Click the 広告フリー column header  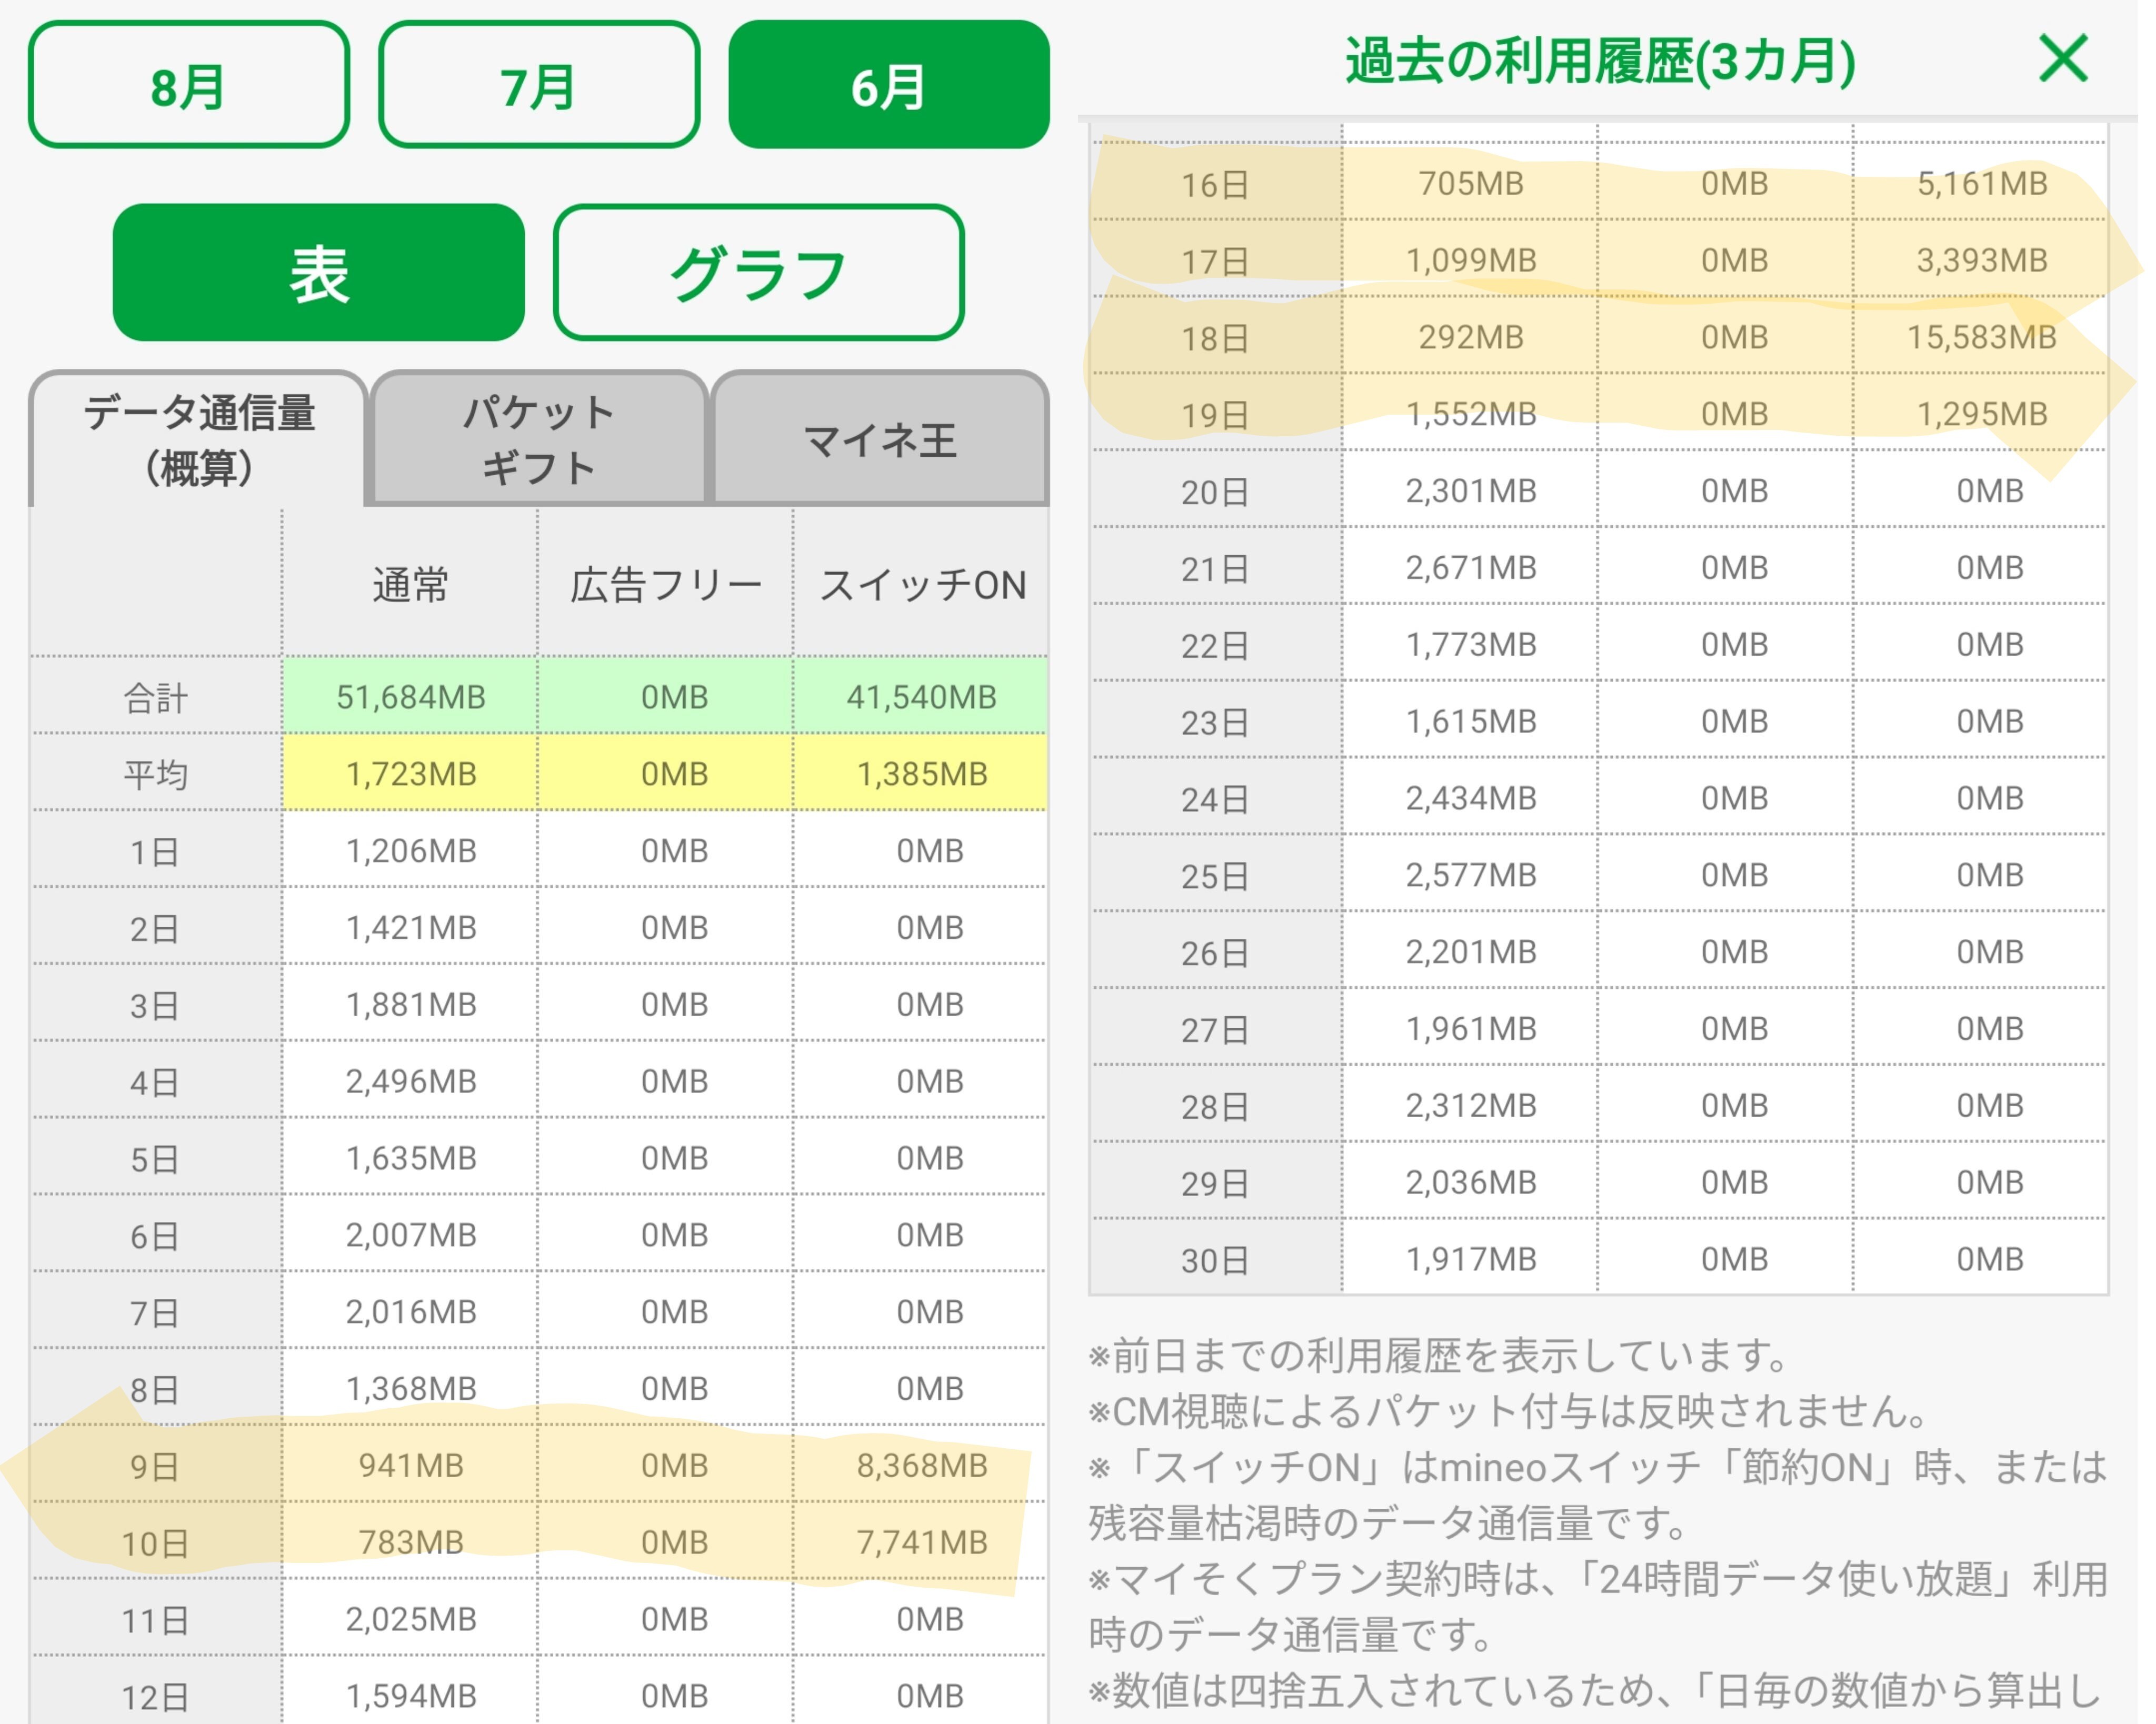tap(666, 585)
